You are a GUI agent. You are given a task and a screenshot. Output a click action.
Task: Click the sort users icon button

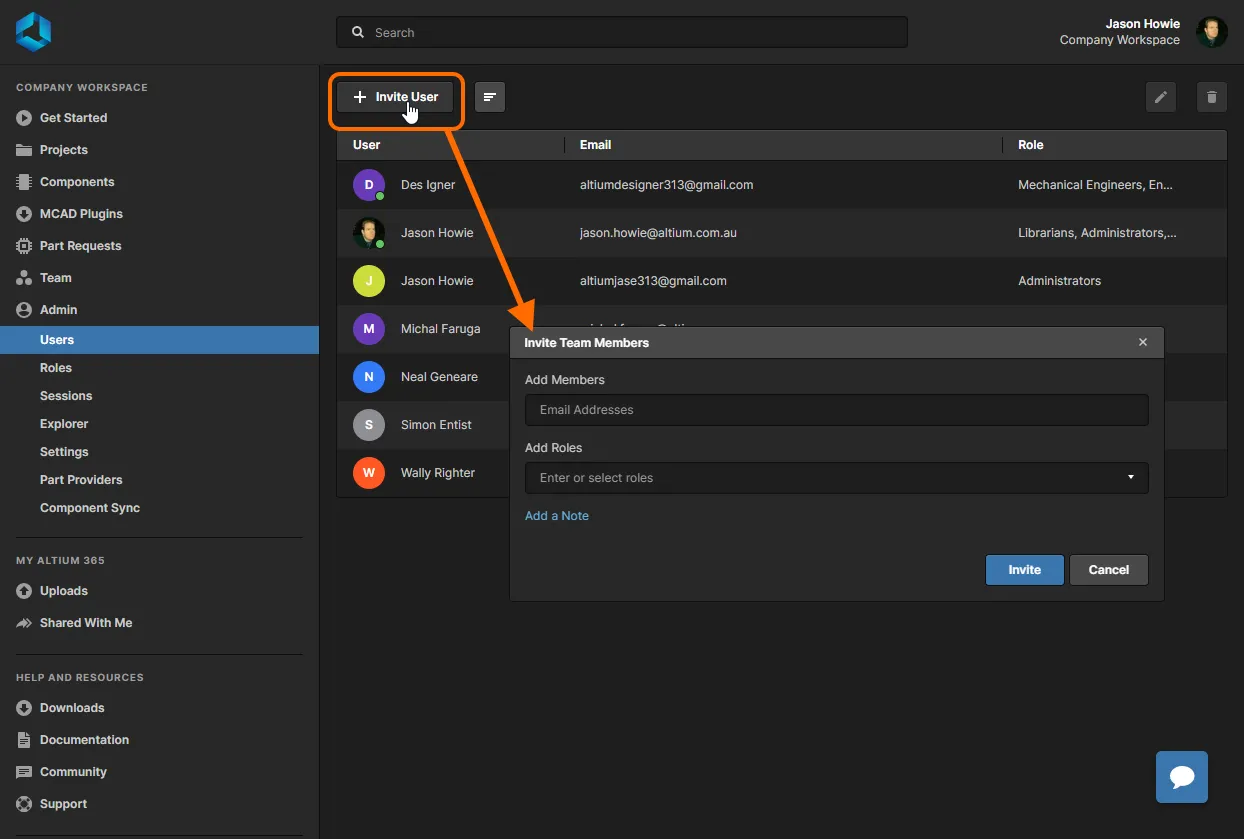(x=489, y=97)
